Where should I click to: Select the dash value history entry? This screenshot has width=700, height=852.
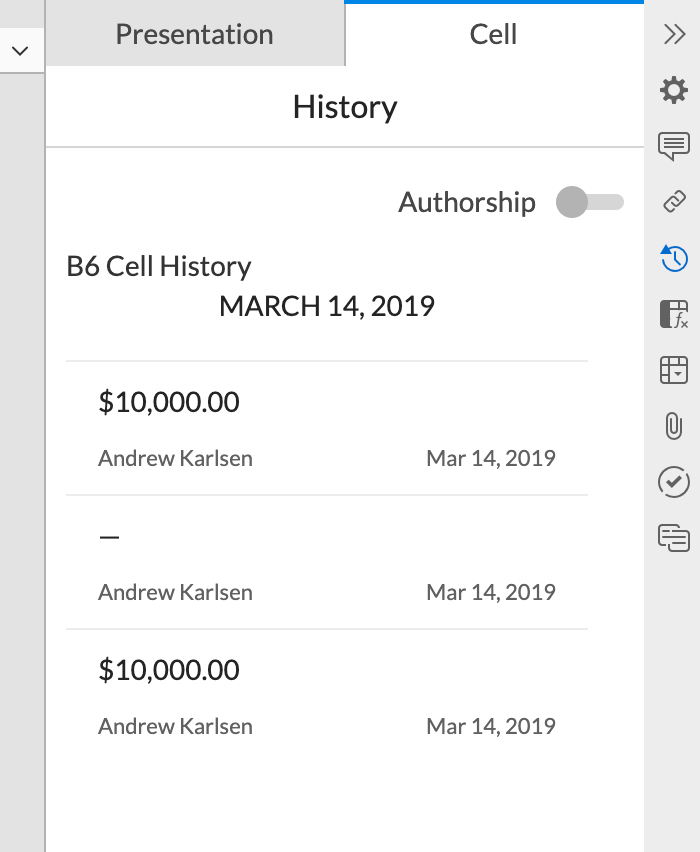point(326,562)
